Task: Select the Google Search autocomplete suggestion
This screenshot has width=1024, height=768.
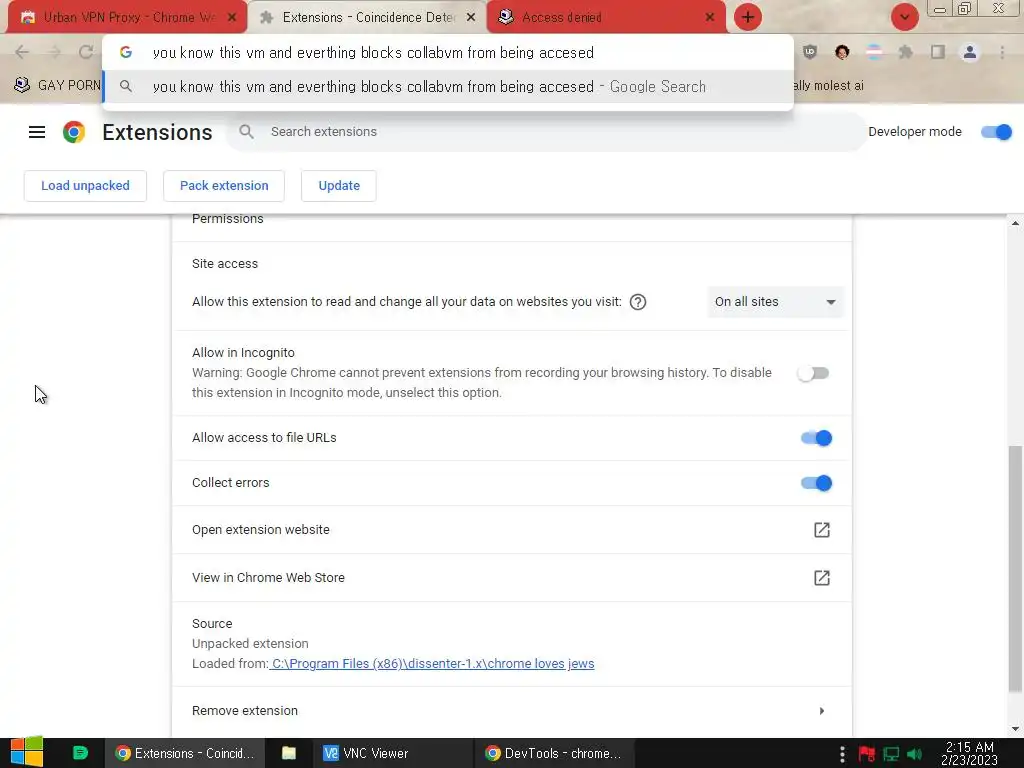Action: (448, 86)
